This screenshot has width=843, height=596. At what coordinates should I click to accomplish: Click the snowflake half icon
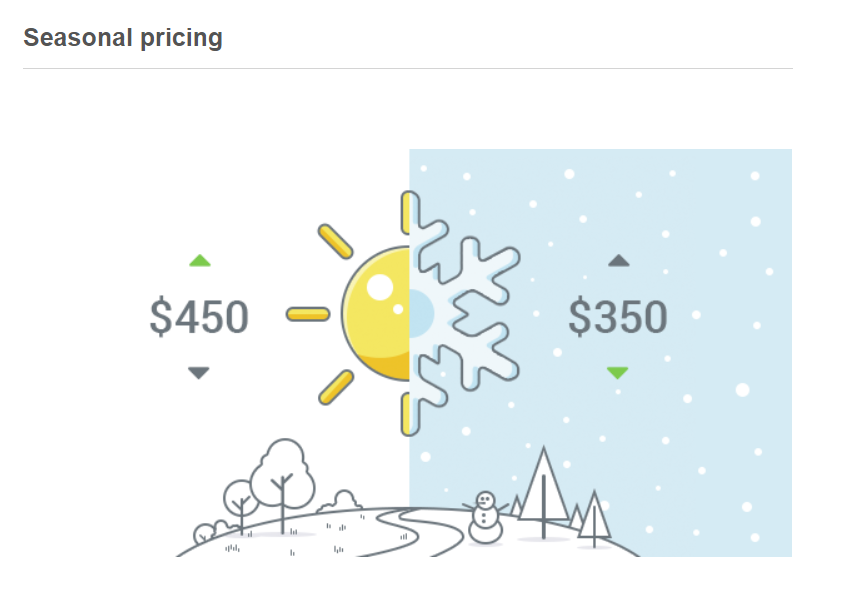[464, 313]
